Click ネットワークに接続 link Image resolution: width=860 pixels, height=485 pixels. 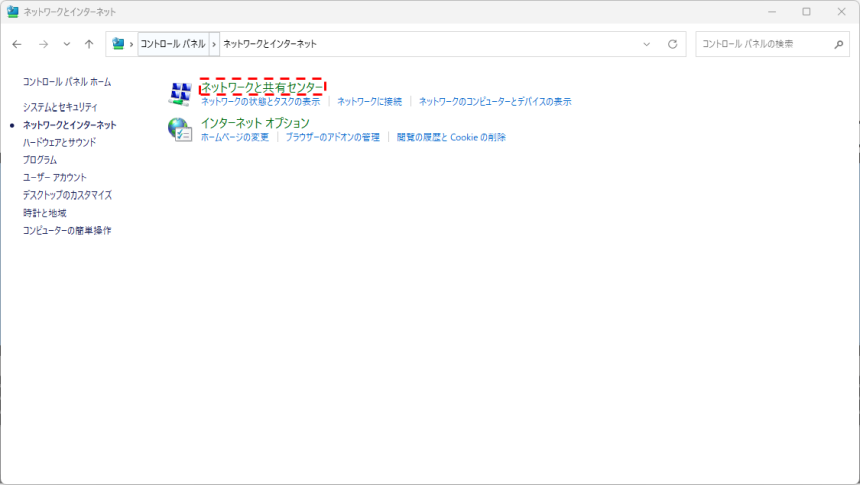[369, 102]
